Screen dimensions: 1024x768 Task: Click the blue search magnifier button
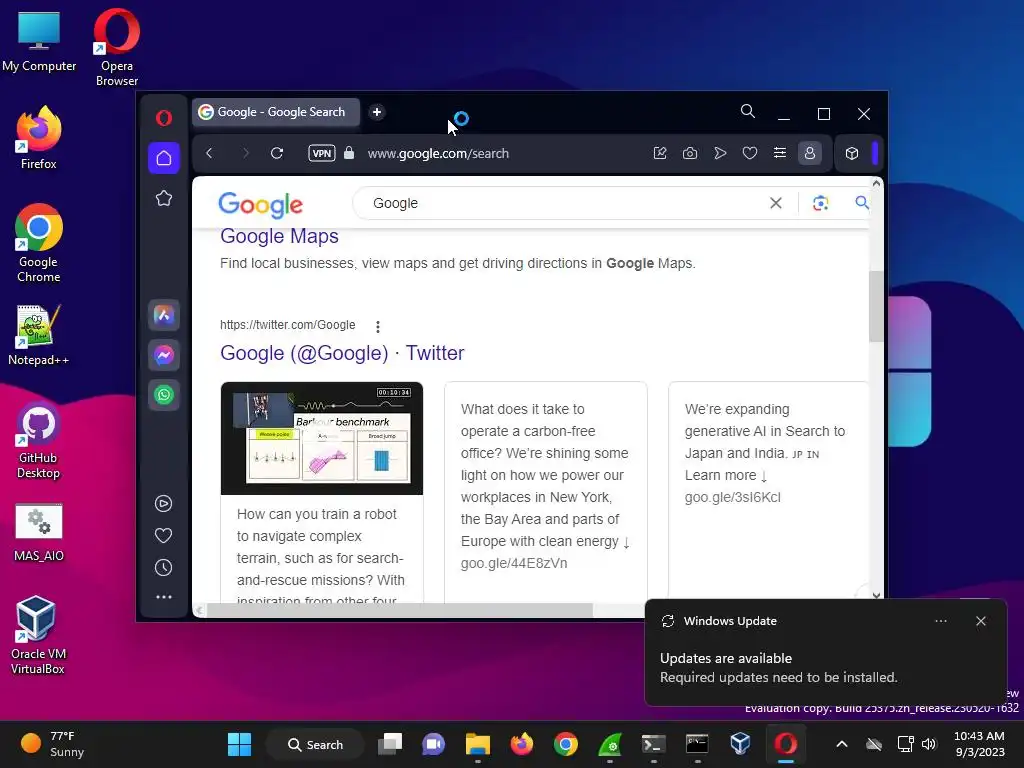861,203
